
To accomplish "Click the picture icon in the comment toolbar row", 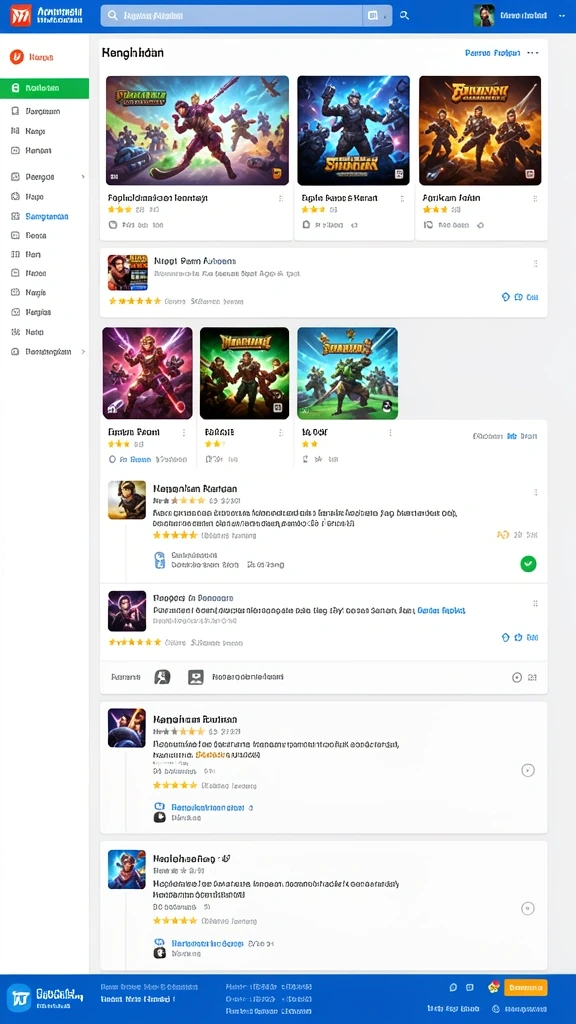I will click(195, 677).
